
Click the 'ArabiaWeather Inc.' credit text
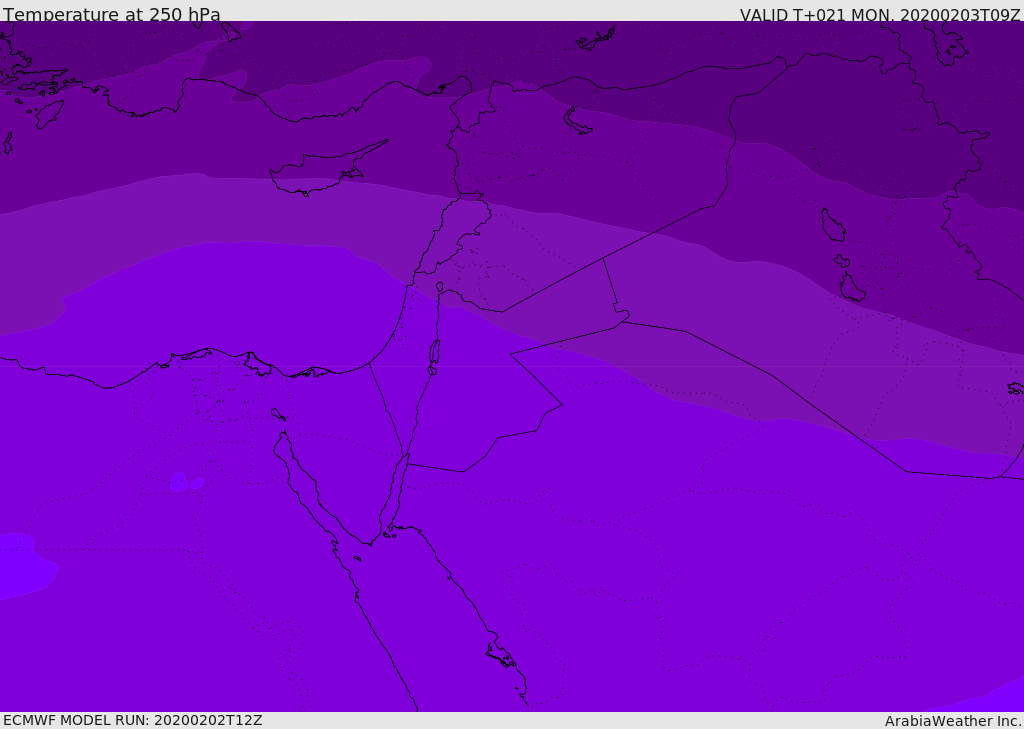click(x=953, y=721)
